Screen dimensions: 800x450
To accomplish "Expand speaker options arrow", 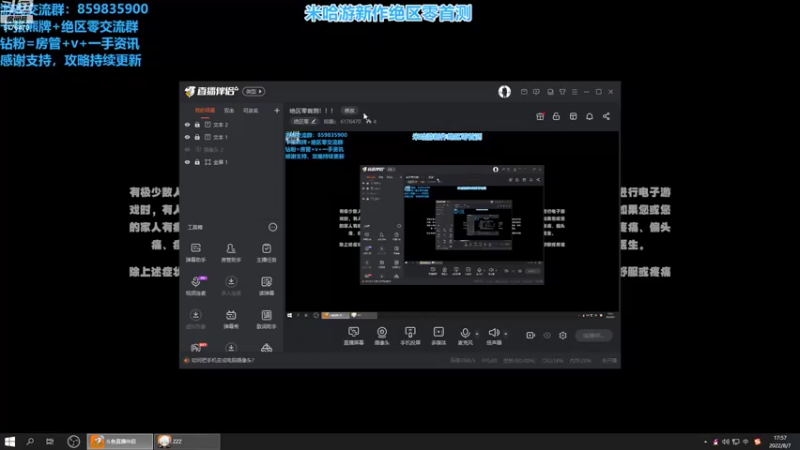I will (x=506, y=334).
